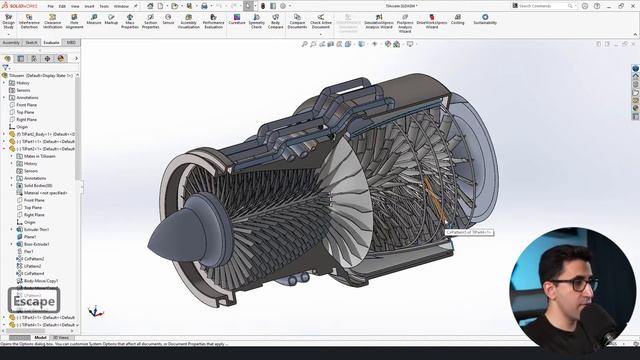
Task: Open the Window menu
Action: 121,6
